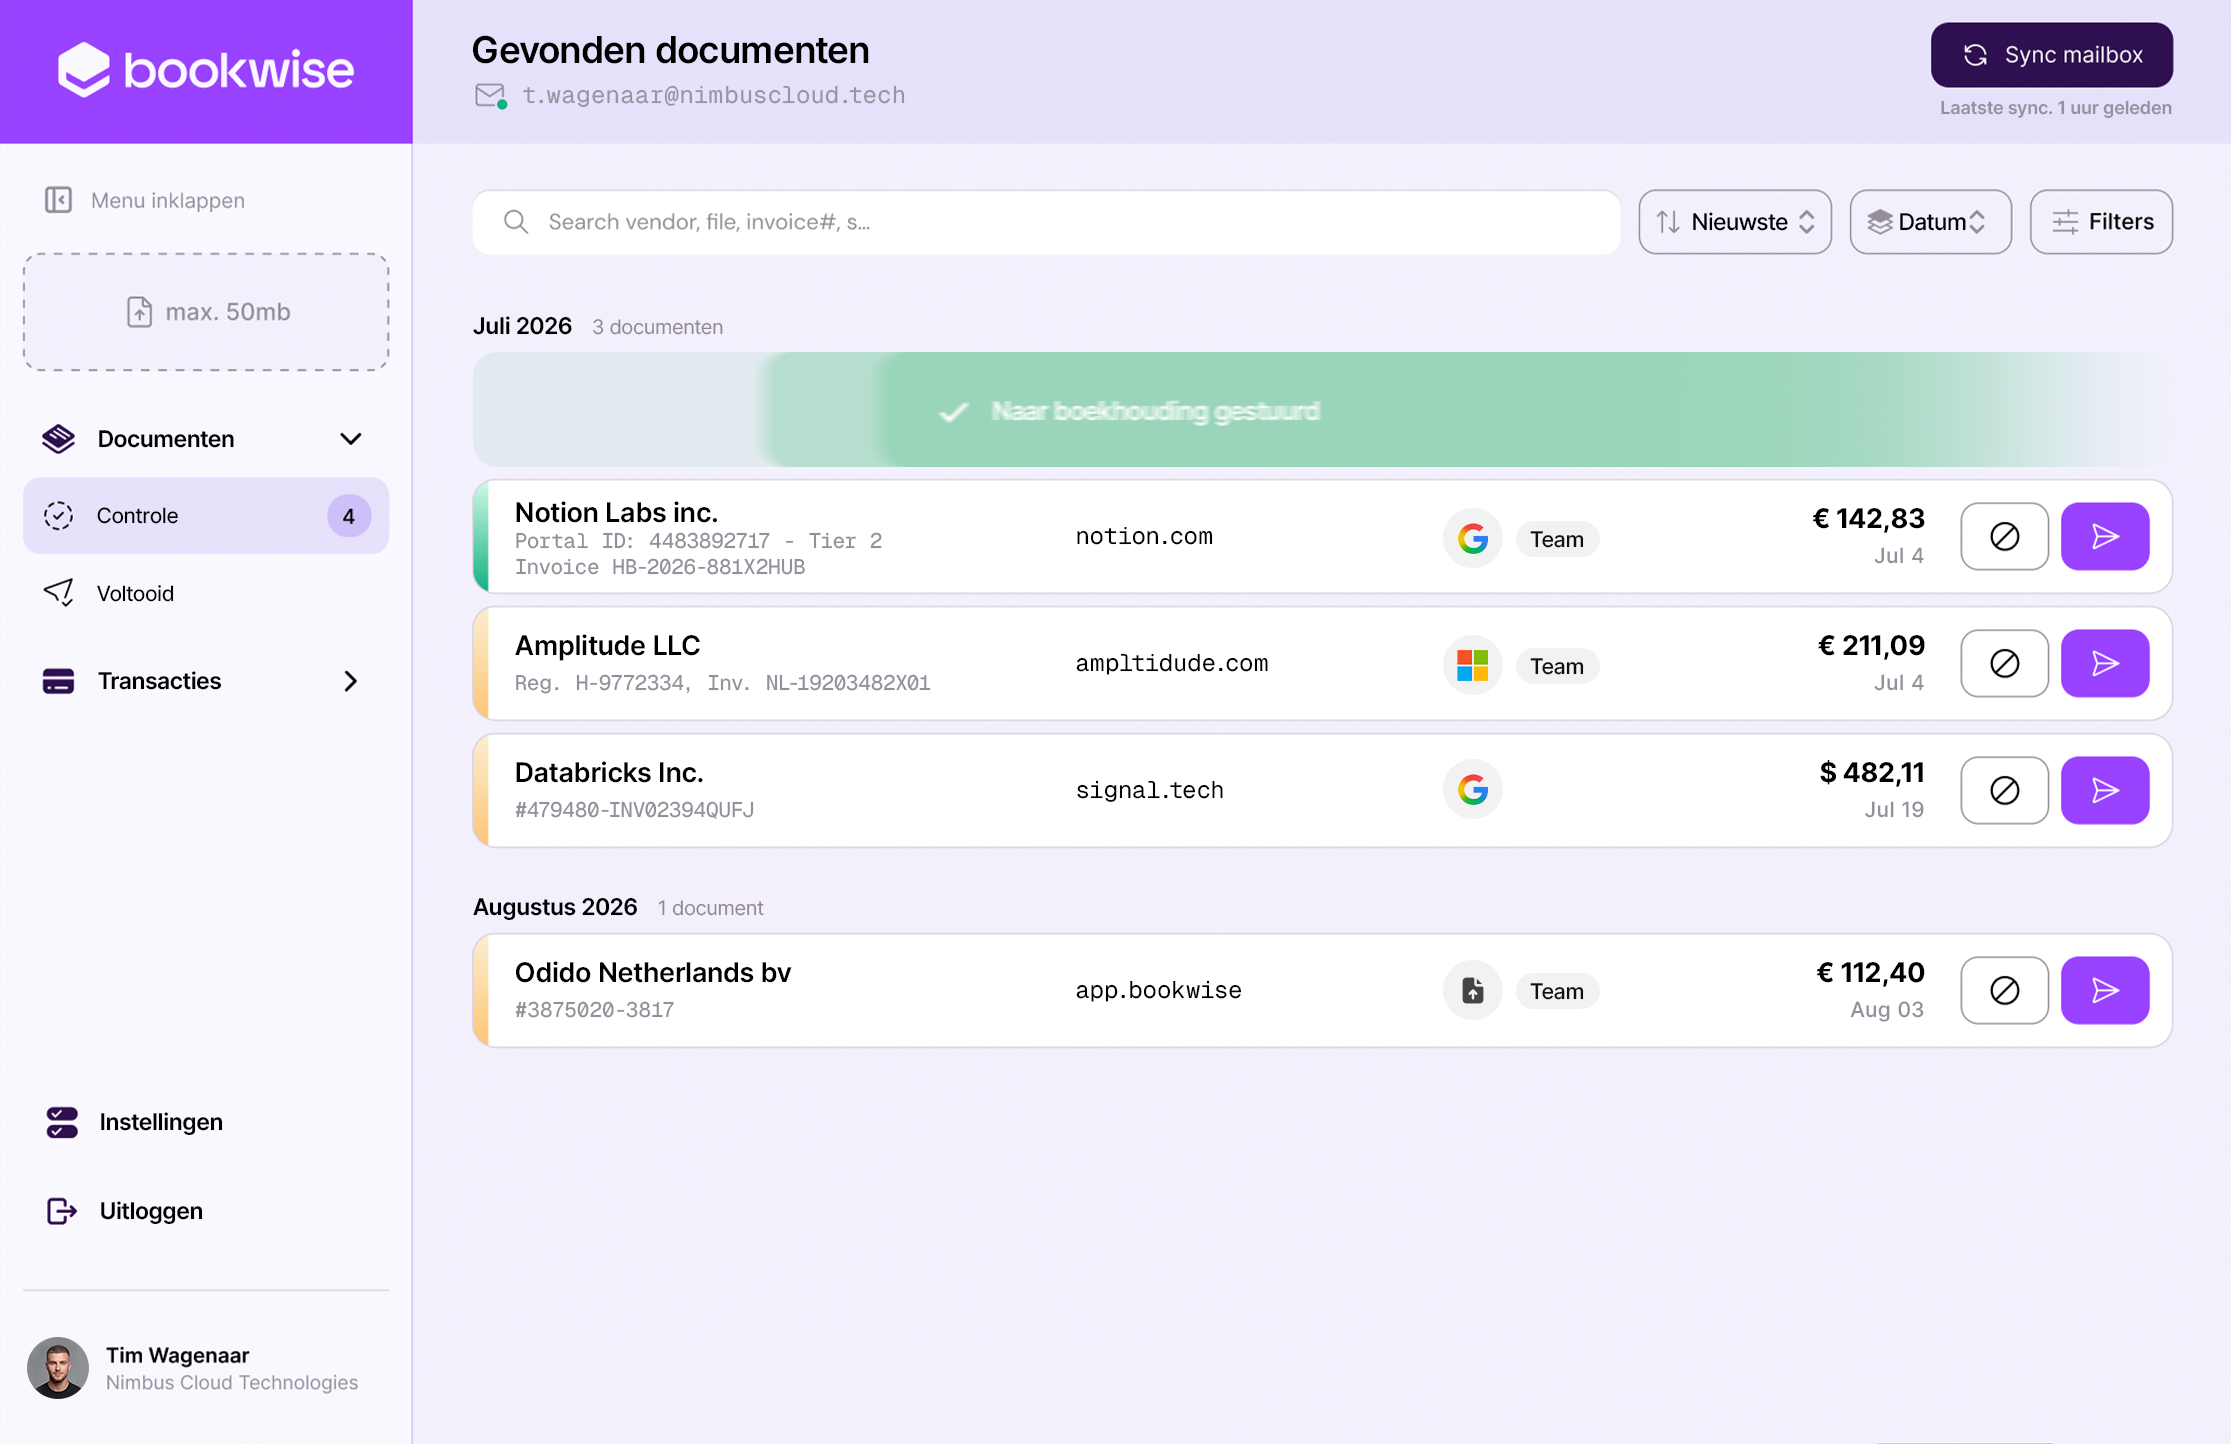
Task: Open the Nieuwste sort dropdown
Action: 1734,222
